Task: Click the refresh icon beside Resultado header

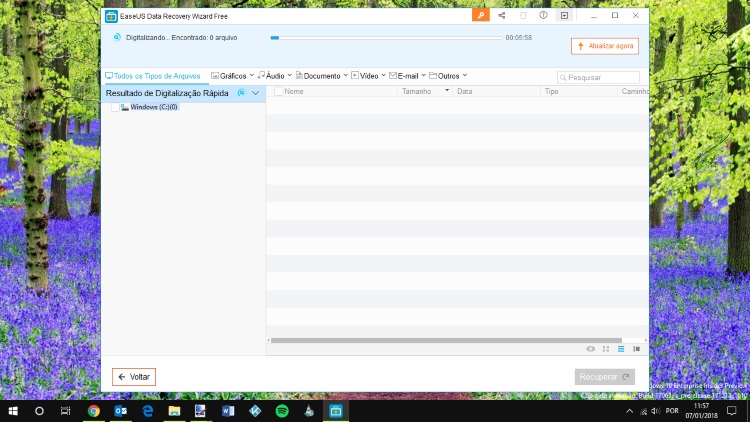Action: point(241,93)
